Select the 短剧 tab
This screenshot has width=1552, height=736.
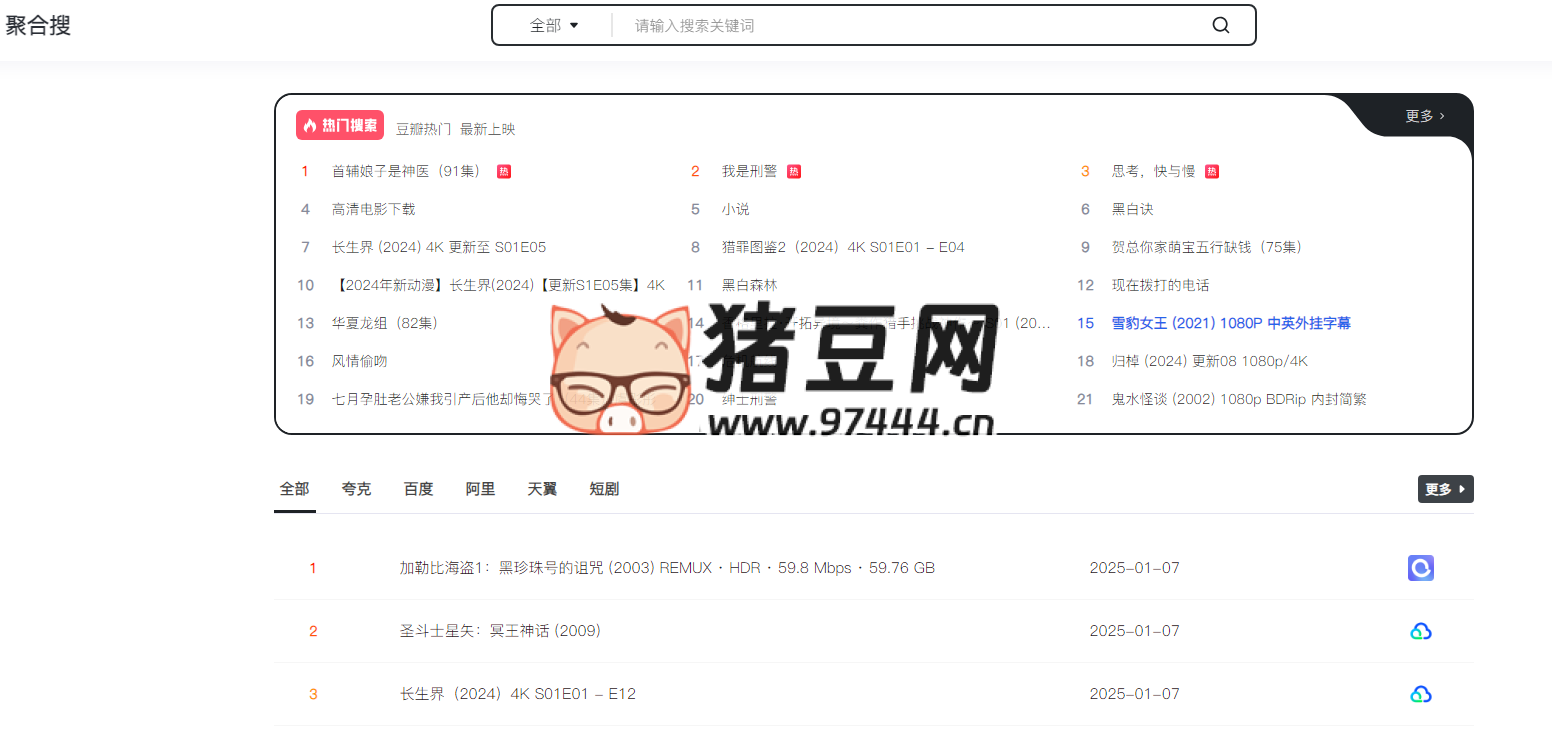click(604, 489)
